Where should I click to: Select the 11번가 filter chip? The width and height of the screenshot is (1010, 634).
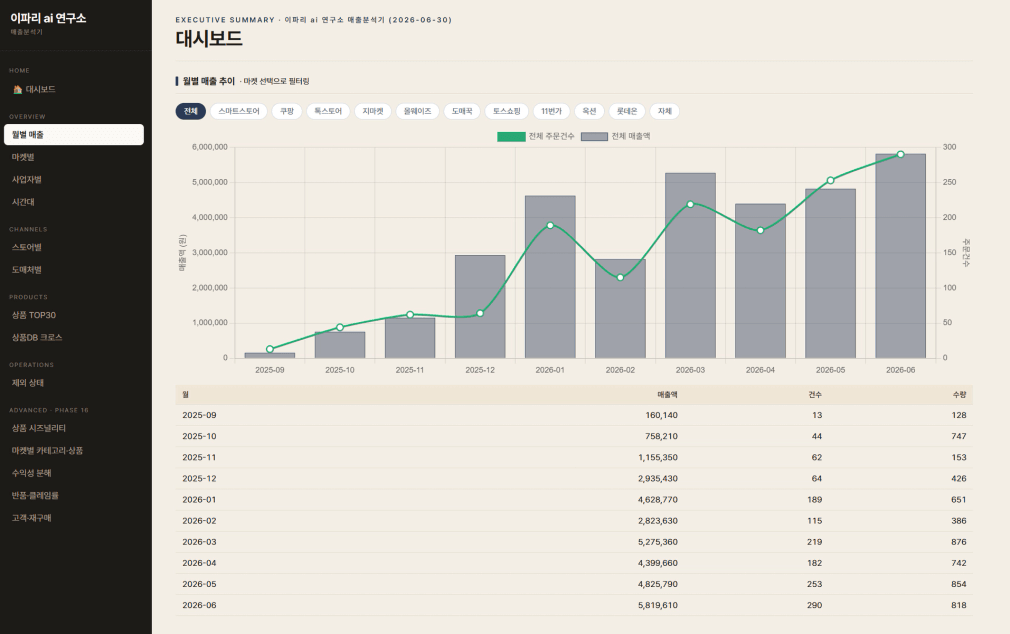[551, 111]
